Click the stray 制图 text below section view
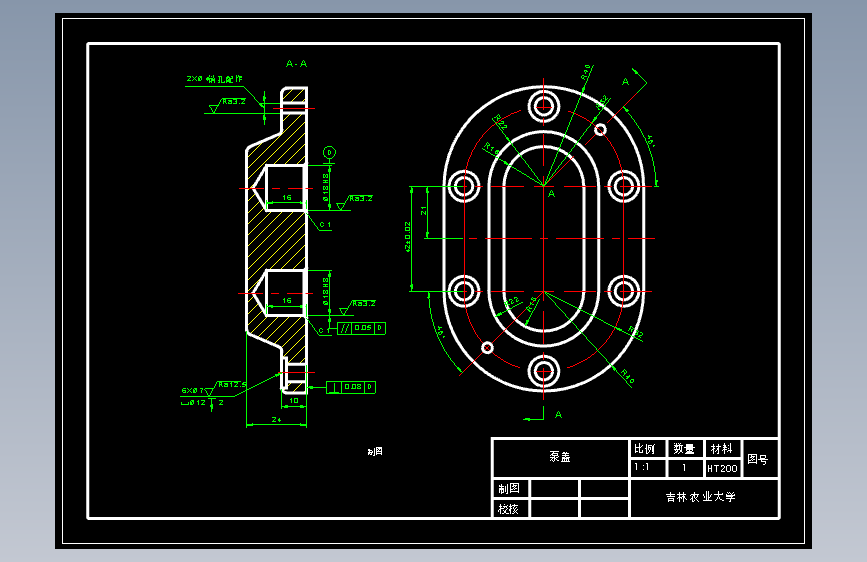 (375, 452)
